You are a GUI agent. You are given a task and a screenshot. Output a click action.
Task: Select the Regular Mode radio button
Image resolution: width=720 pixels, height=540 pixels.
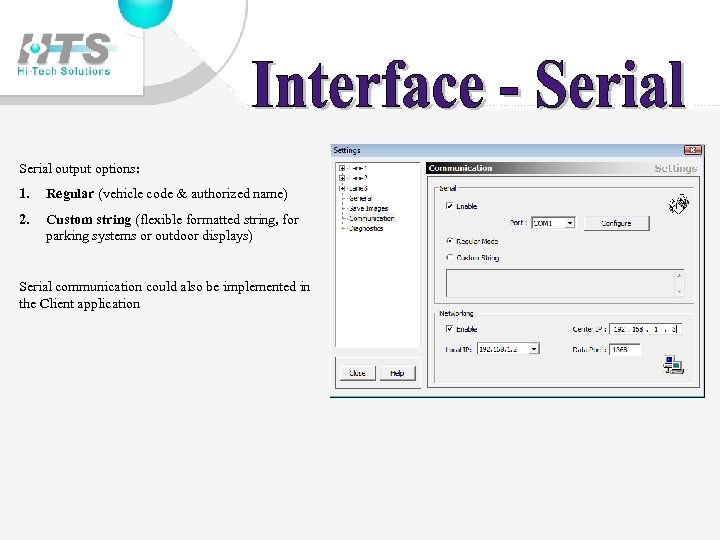coord(450,241)
